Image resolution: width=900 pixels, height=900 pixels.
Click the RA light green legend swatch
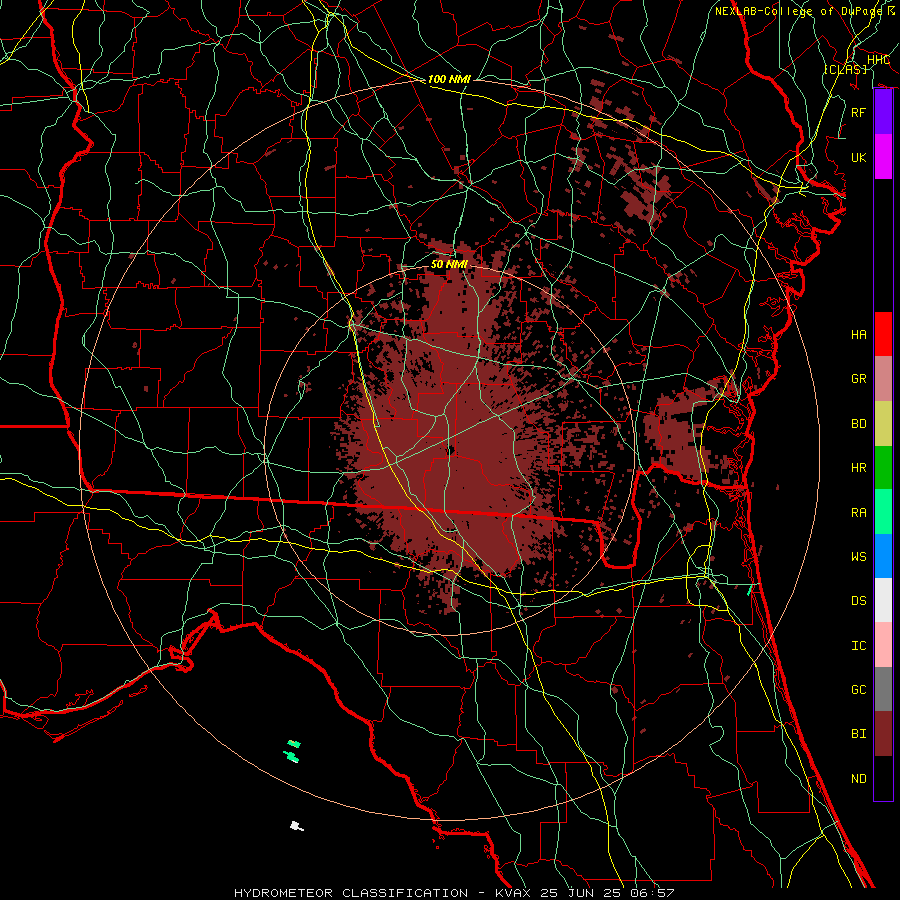click(883, 512)
